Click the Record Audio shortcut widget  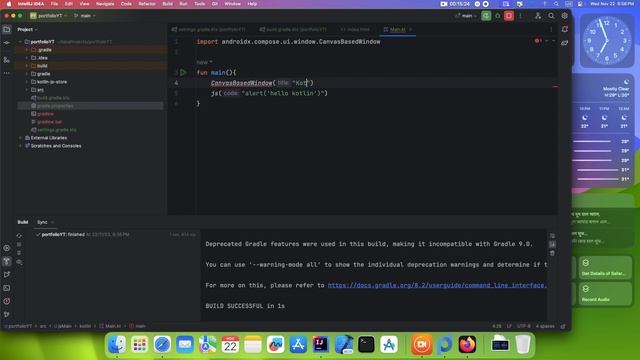(x=605, y=293)
